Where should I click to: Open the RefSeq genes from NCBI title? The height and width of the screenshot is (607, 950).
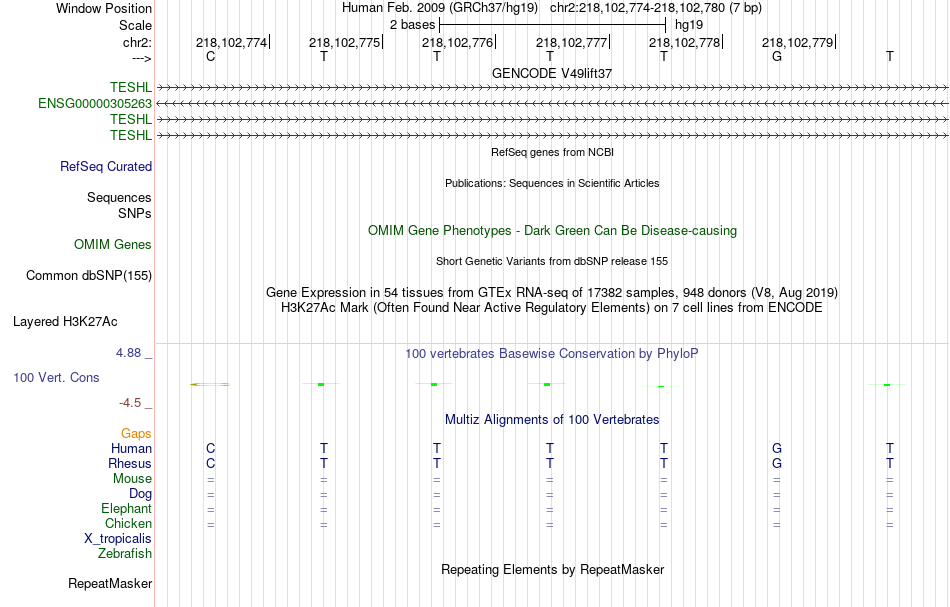552,152
